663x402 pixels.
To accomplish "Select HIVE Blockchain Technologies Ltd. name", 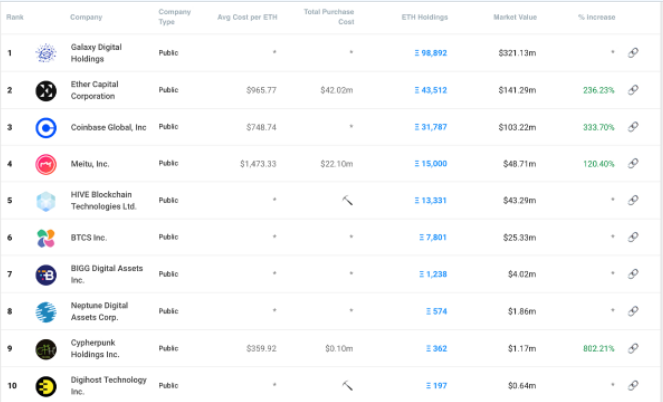I will coord(104,201).
